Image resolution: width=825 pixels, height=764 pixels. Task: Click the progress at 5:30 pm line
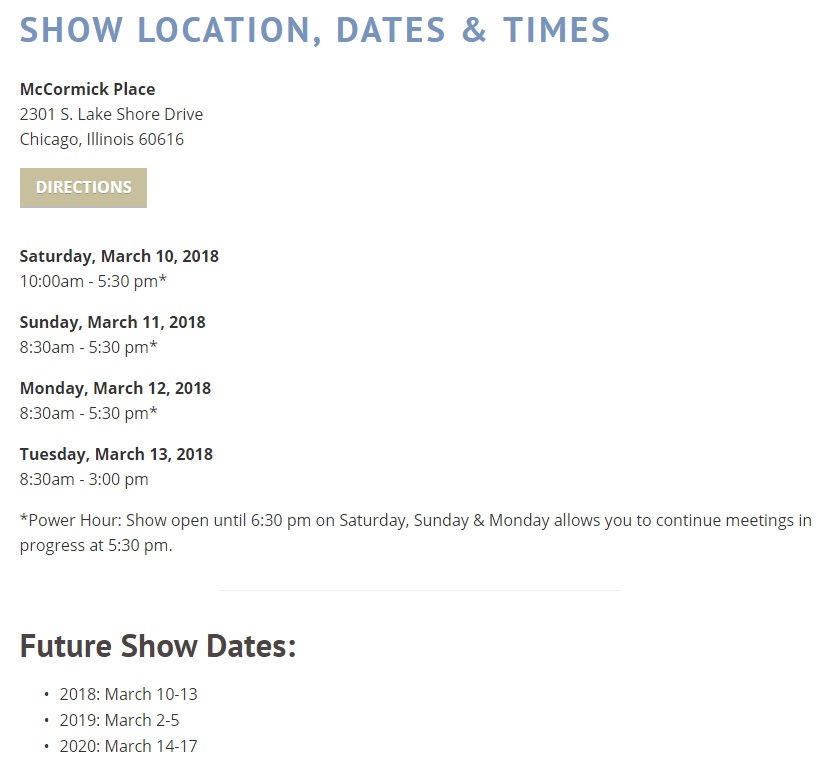click(x=96, y=546)
